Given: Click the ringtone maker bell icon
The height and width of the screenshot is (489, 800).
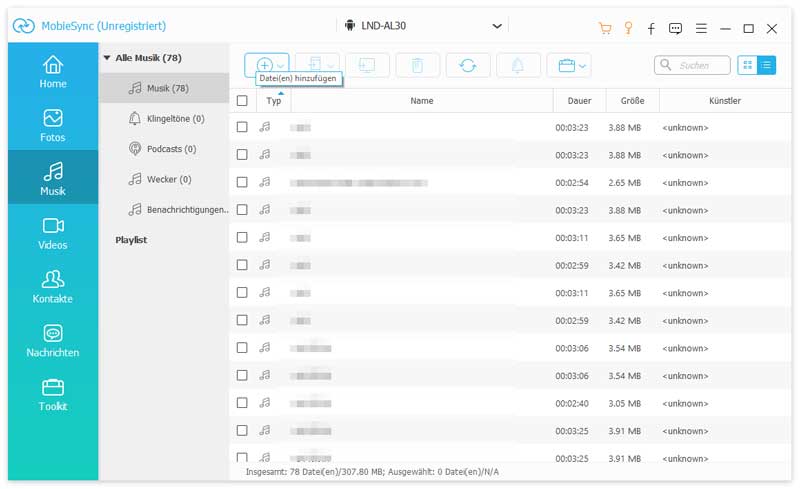Looking at the screenshot, I should click(x=517, y=65).
